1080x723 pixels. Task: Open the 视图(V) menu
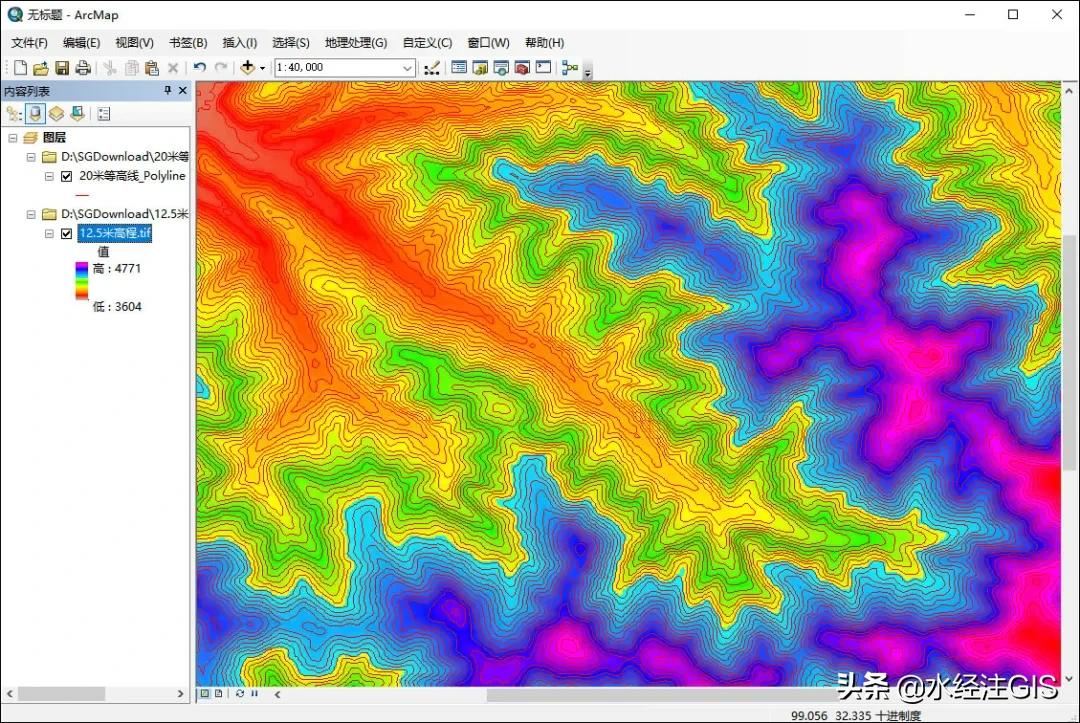click(x=134, y=43)
